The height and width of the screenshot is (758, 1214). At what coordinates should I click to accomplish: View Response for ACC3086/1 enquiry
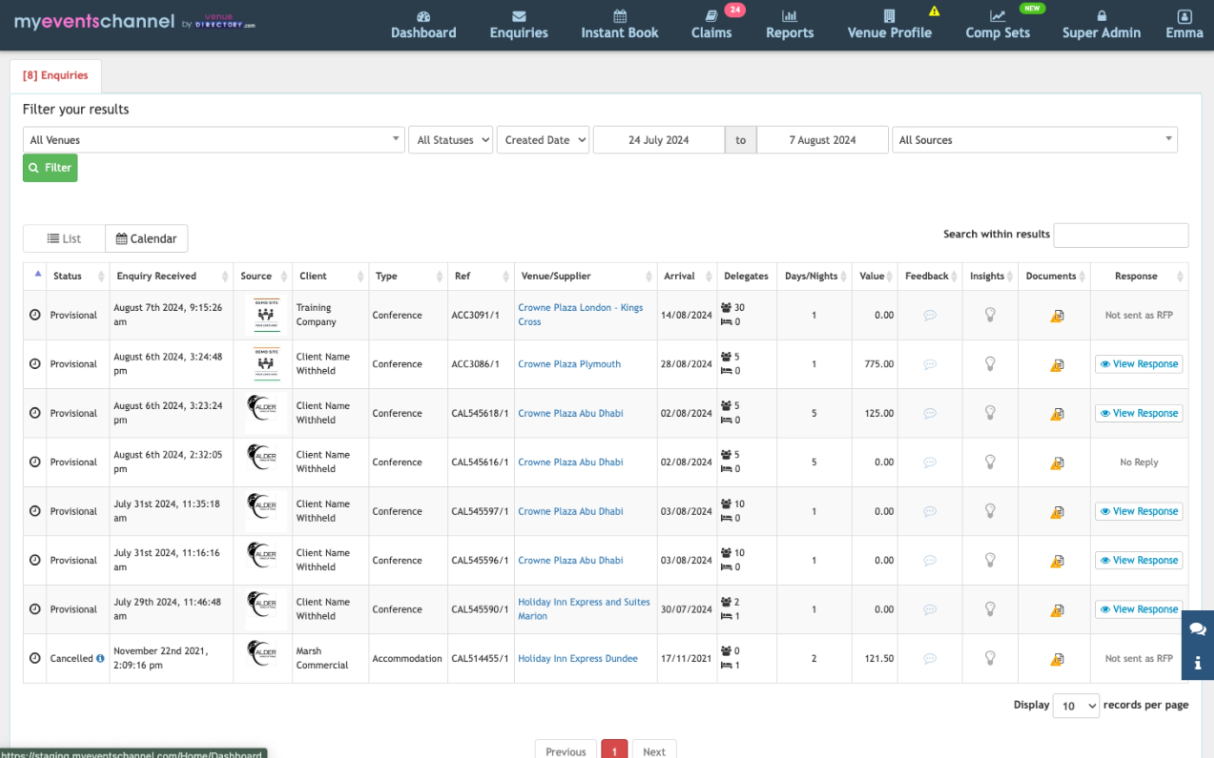pos(1139,364)
